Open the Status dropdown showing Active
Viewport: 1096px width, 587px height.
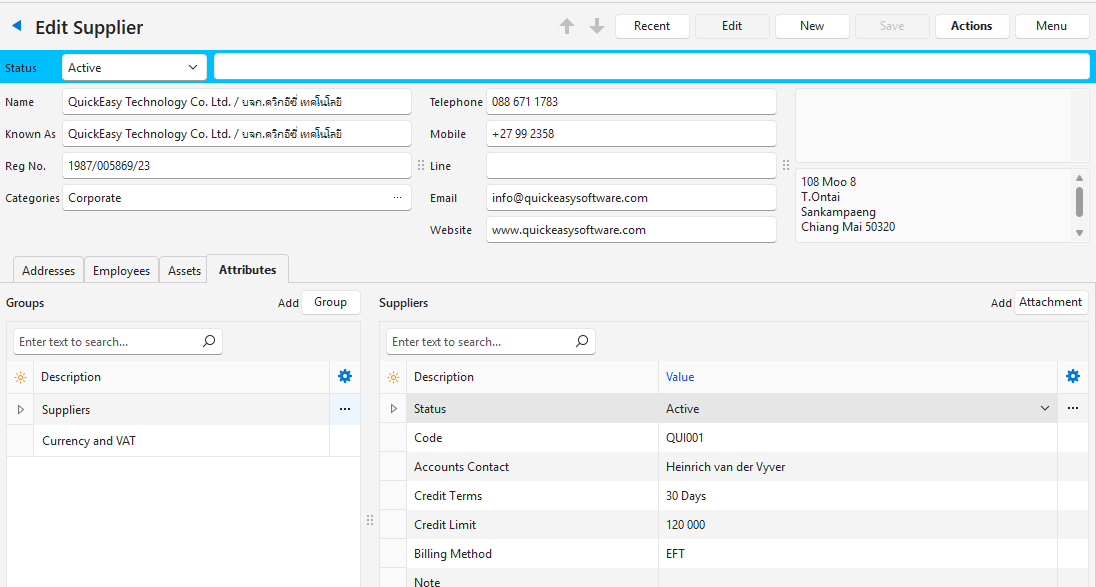point(134,68)
